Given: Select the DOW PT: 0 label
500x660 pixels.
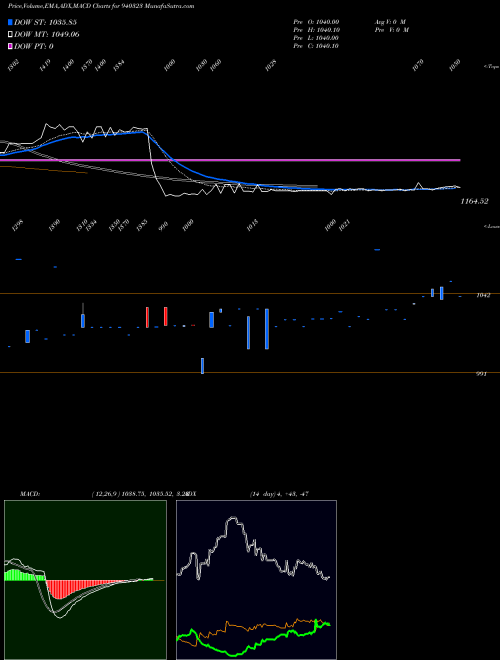Looking at the screenshot, I should tap(34, 46).
